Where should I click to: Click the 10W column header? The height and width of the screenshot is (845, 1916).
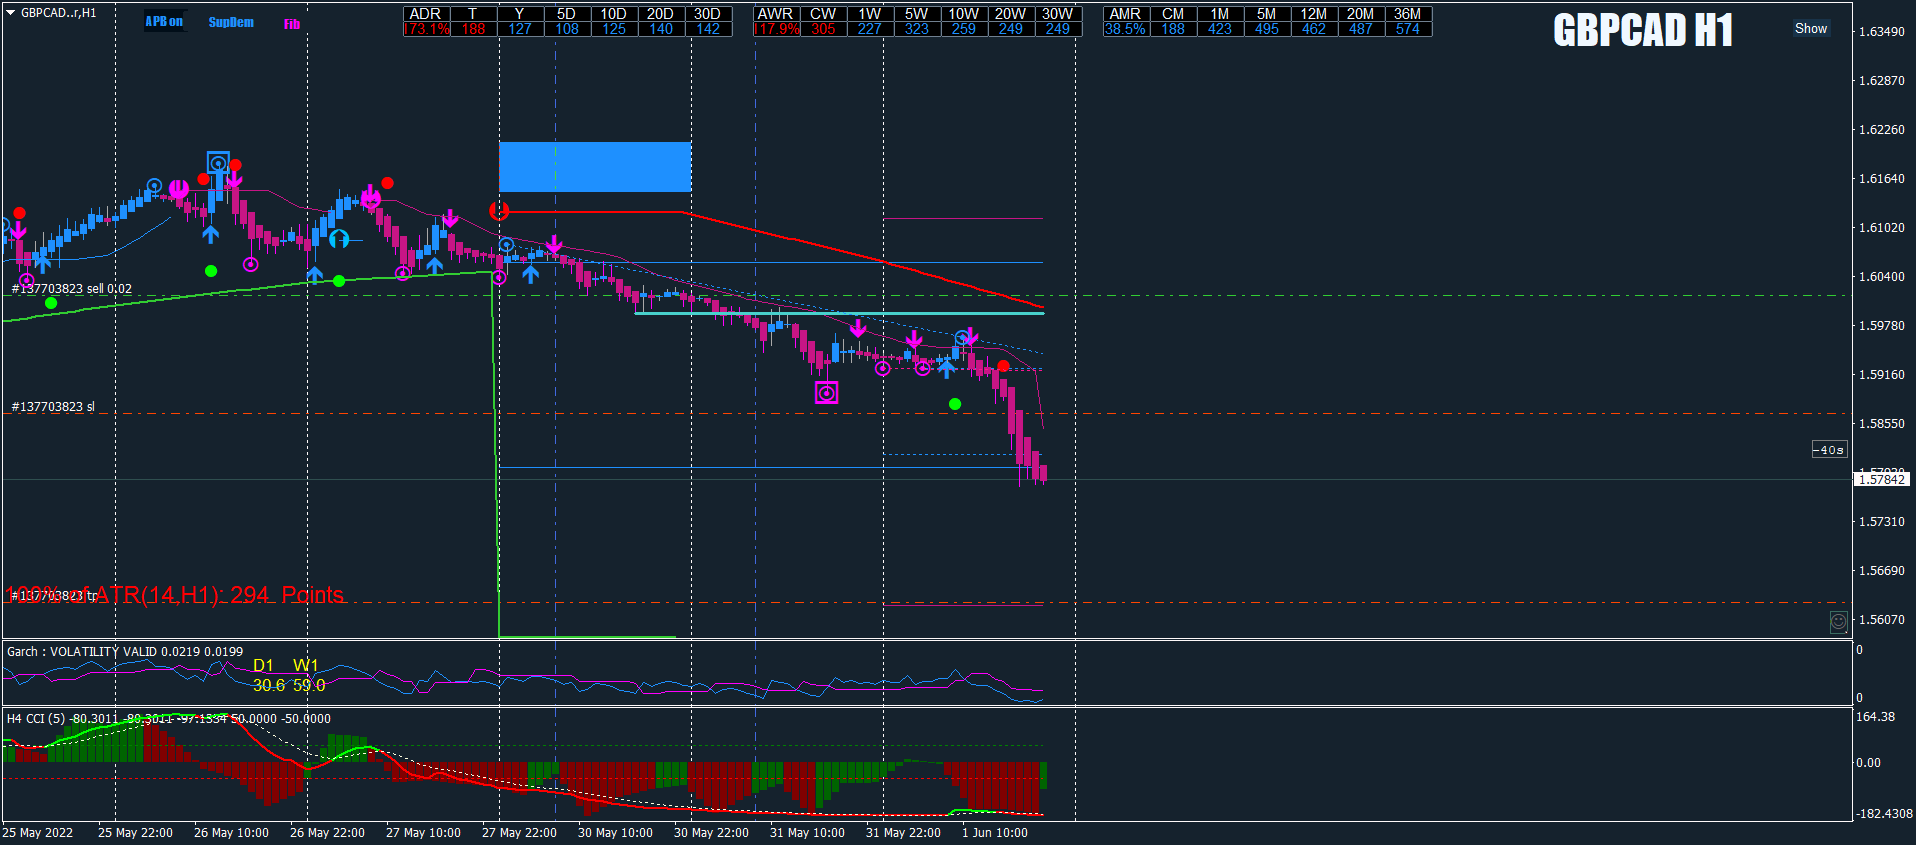(964, 14)
